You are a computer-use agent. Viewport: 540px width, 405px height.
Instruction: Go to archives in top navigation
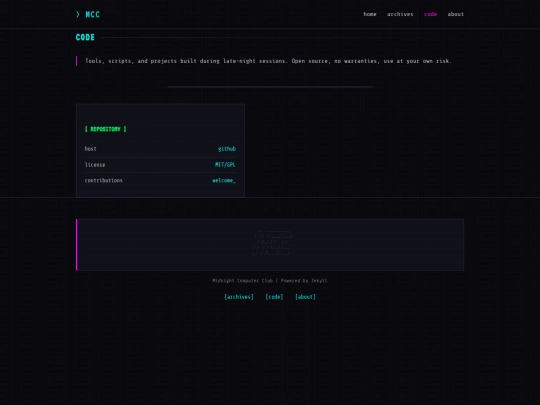[400, 14]
